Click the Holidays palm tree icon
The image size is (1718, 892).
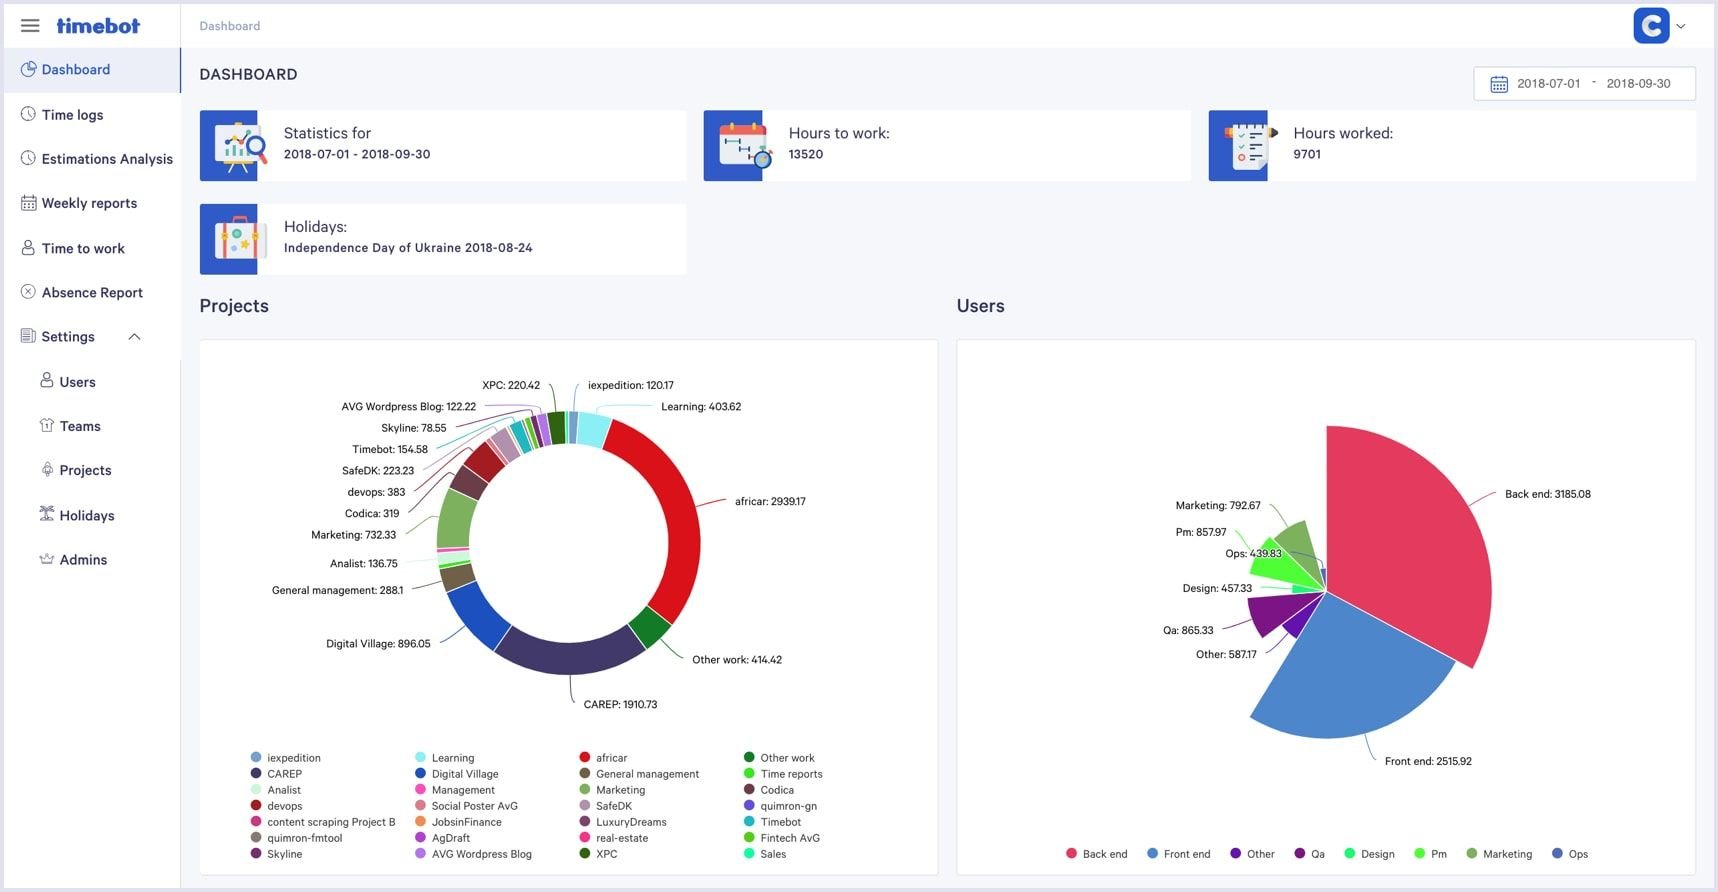pos(46,514)
